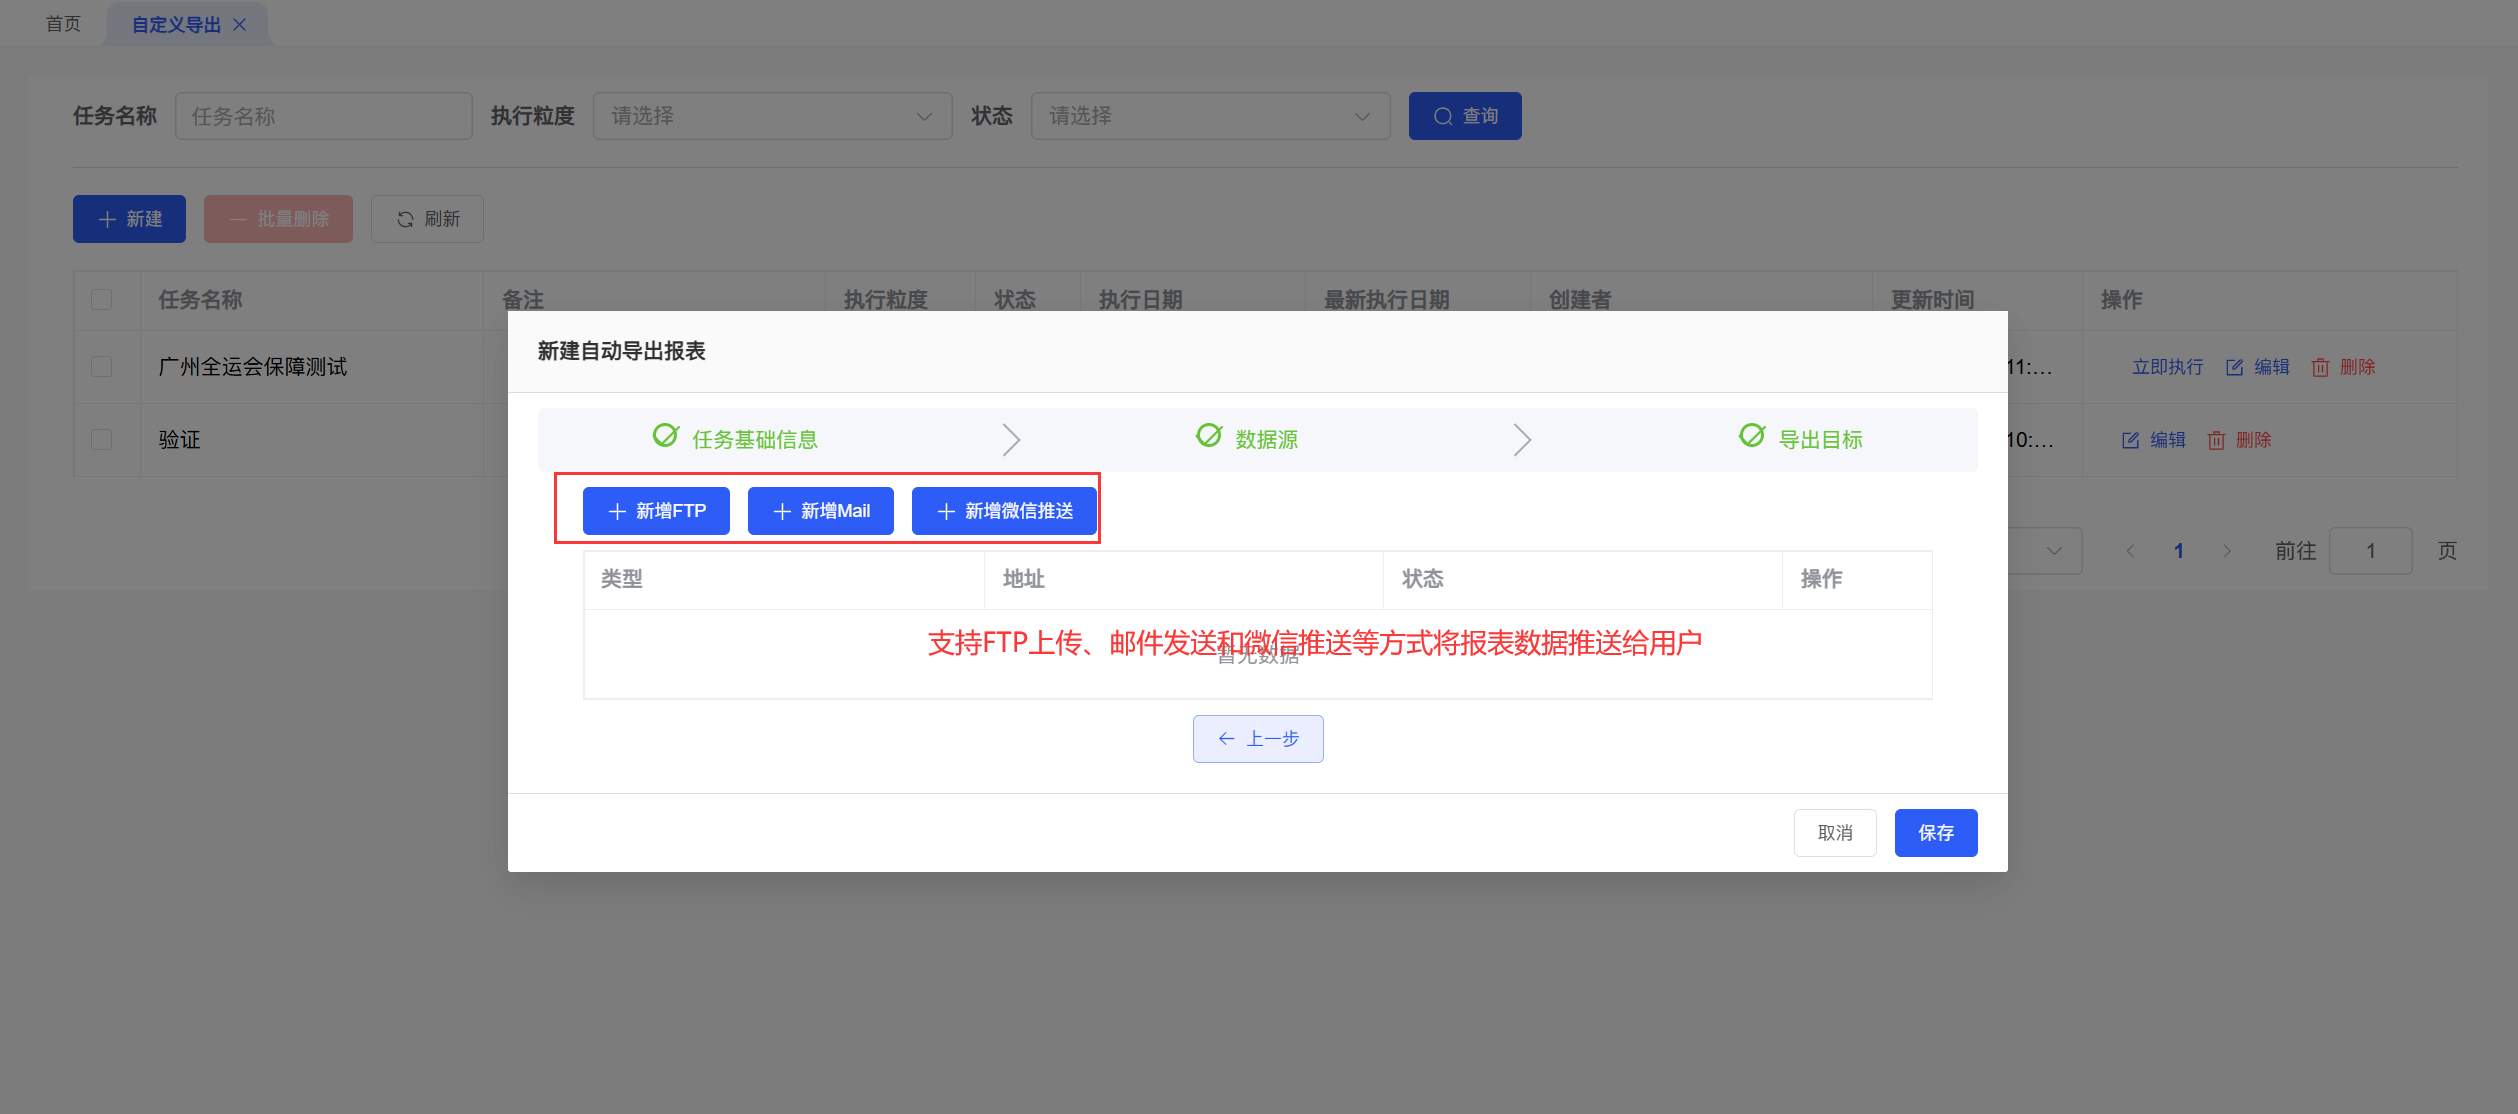The image size is (2518, 1114).
Task: Go back with 上一步 button
Action: 1258,739
